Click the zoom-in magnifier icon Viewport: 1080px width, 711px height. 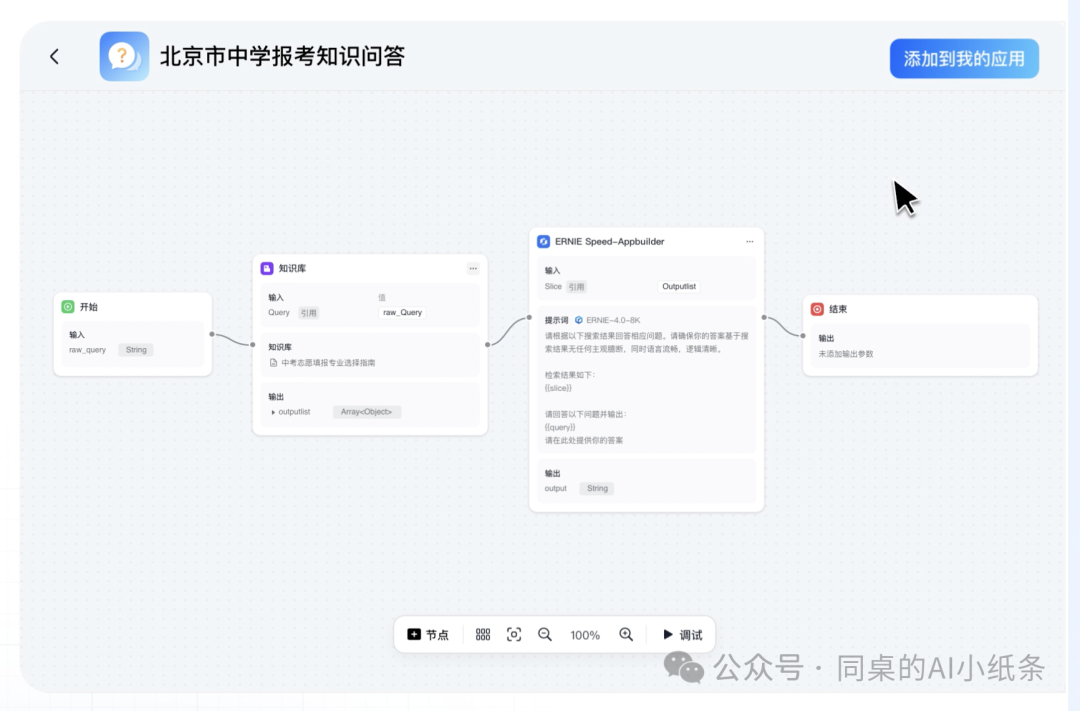(x=625, y=635)
